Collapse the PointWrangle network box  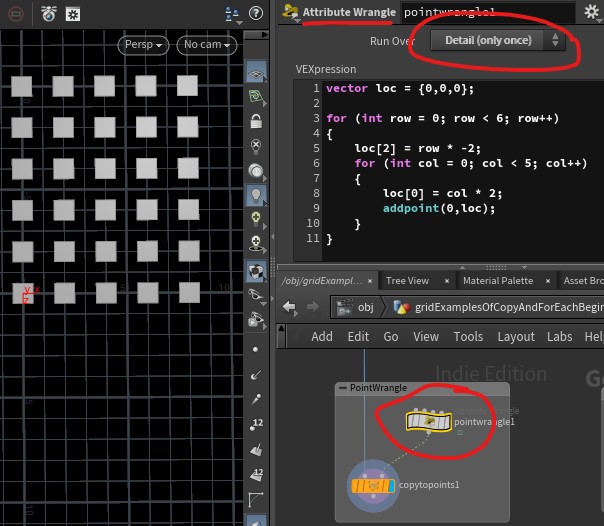tap(342, 388)
